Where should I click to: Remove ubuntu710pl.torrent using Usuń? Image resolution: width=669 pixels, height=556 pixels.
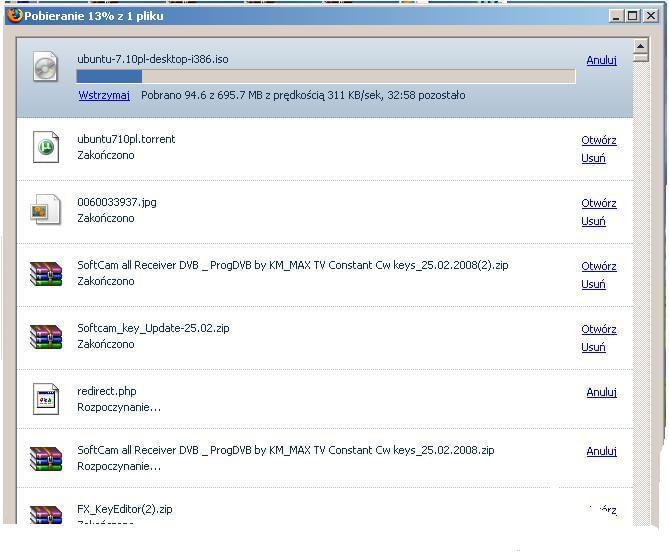click(593, 158)
